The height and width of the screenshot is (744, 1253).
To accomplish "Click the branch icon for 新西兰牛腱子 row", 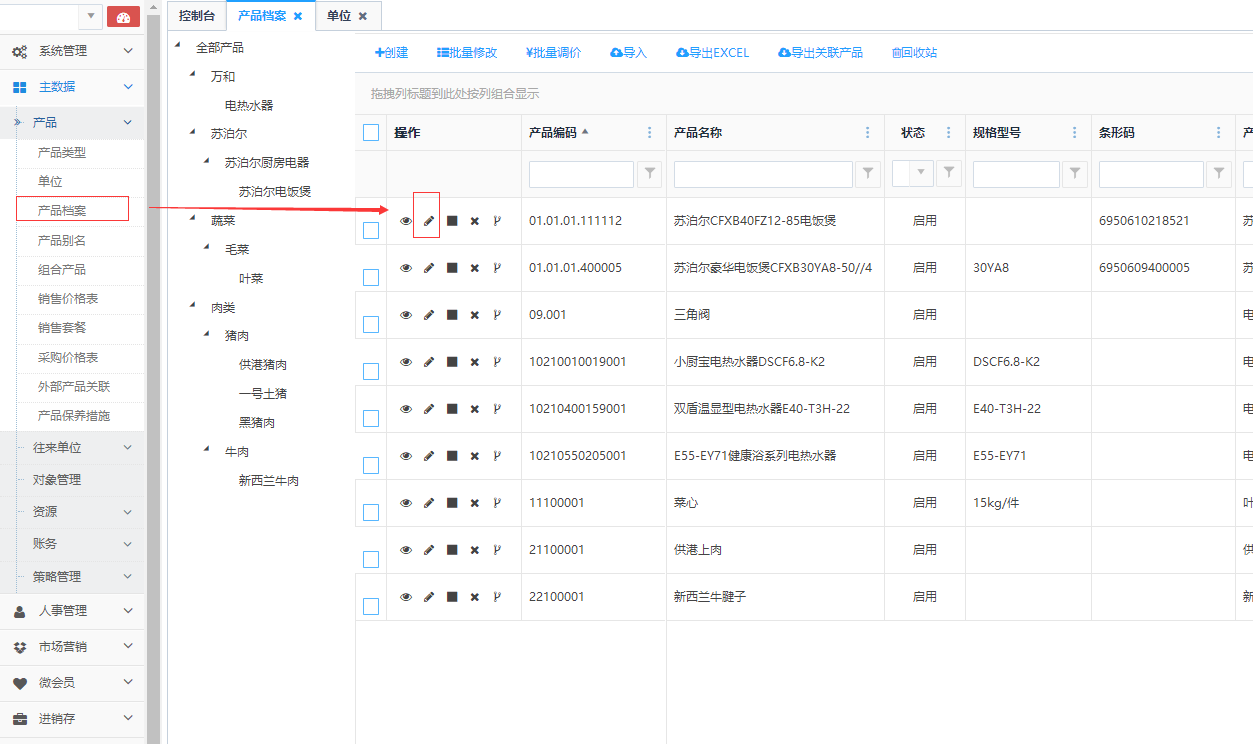I will (x=497, y=597).
